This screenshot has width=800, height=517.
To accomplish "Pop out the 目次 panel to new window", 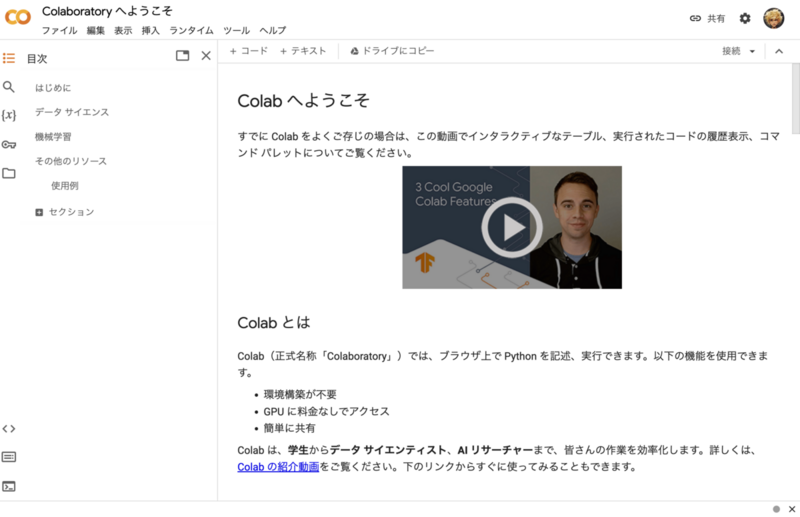I will point(183,56).
